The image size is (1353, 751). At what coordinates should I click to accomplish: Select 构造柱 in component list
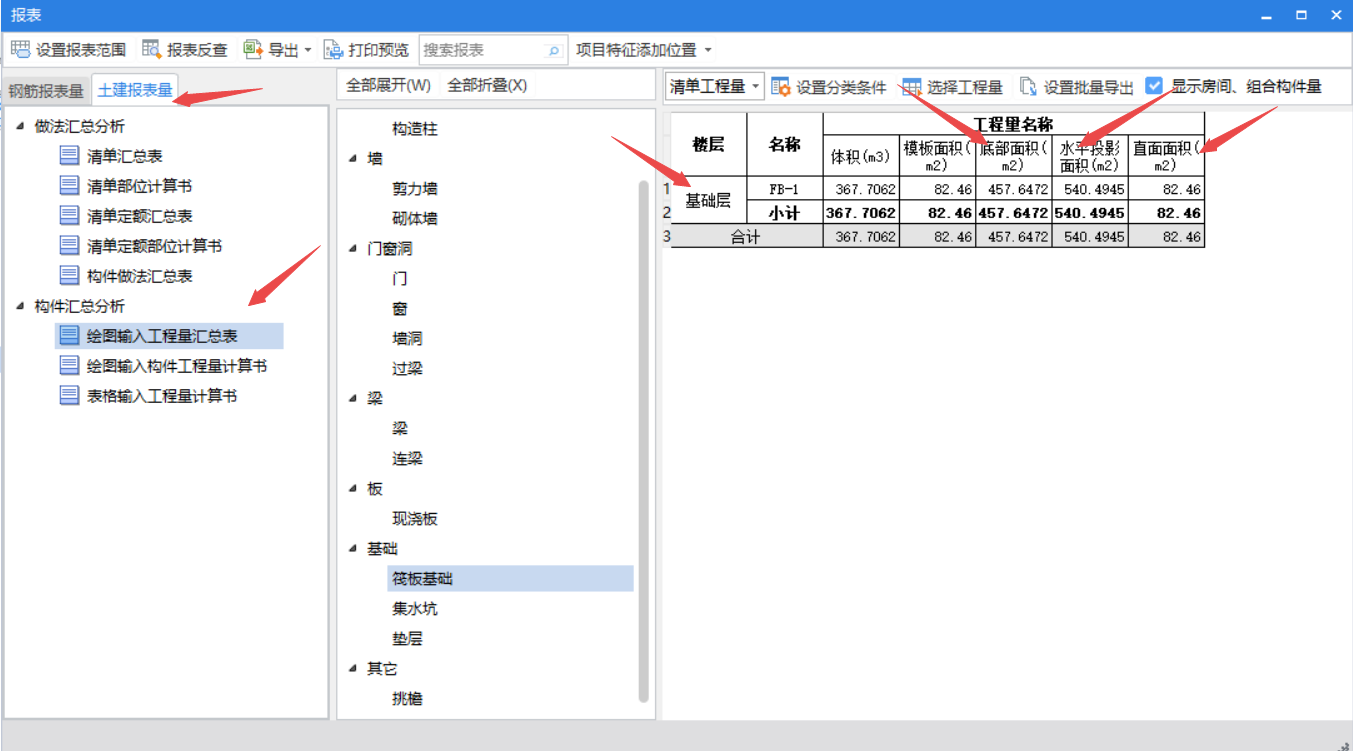[x=415, y=129]
